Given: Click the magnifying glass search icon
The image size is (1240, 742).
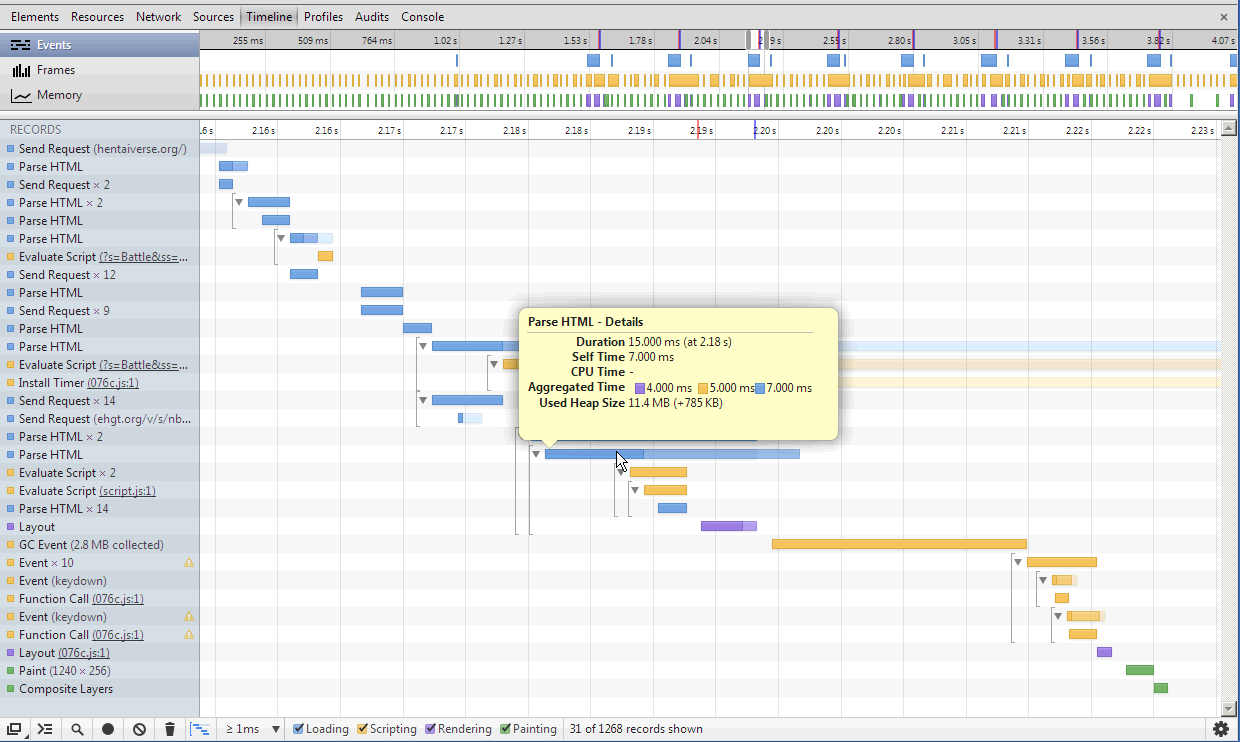Looking at the screenshot, I should click(77, 729).
